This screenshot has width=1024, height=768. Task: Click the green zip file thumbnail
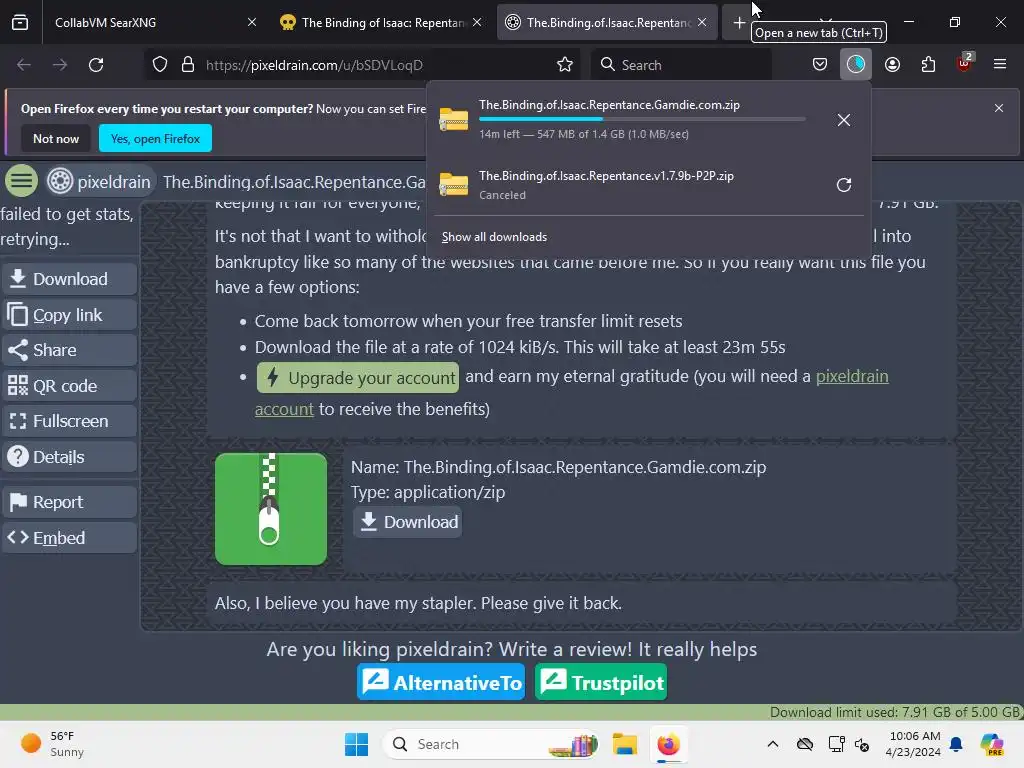coord(271,509)
